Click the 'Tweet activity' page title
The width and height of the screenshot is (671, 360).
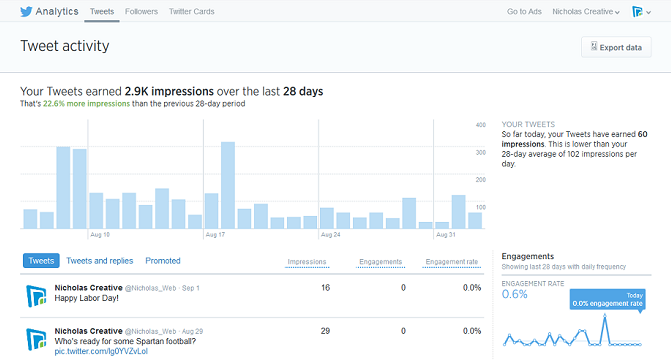tap(65, 46)
